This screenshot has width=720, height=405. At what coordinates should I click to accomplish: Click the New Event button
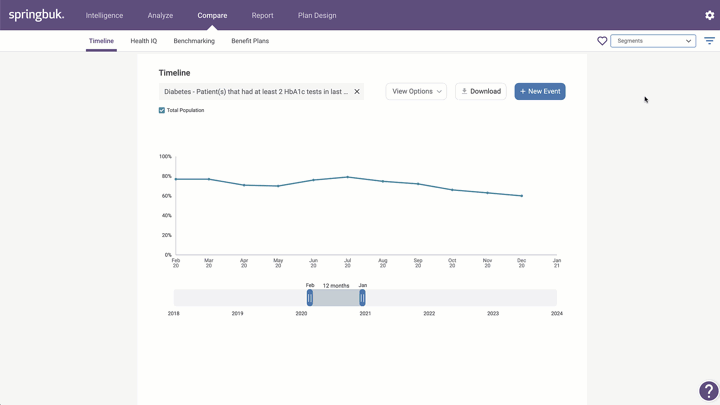pyautogui.click(x=540, y=91)
